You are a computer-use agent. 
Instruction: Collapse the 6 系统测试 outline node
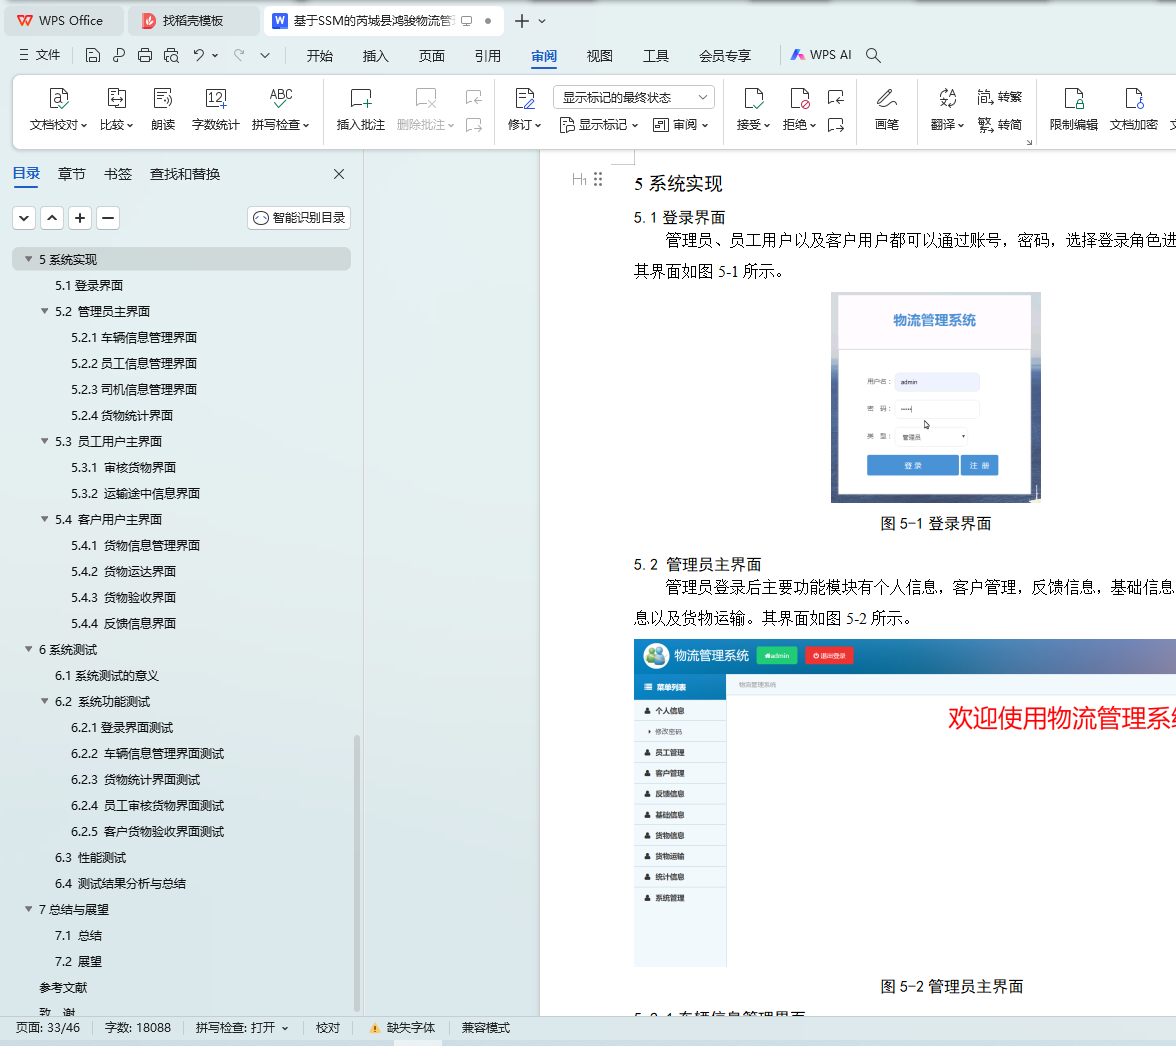coord(28,649)
